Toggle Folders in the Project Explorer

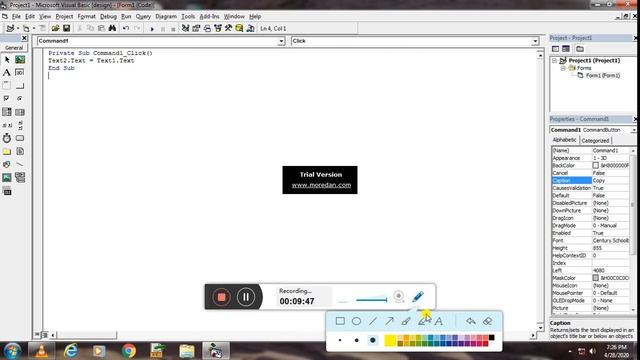pos(580,49)
